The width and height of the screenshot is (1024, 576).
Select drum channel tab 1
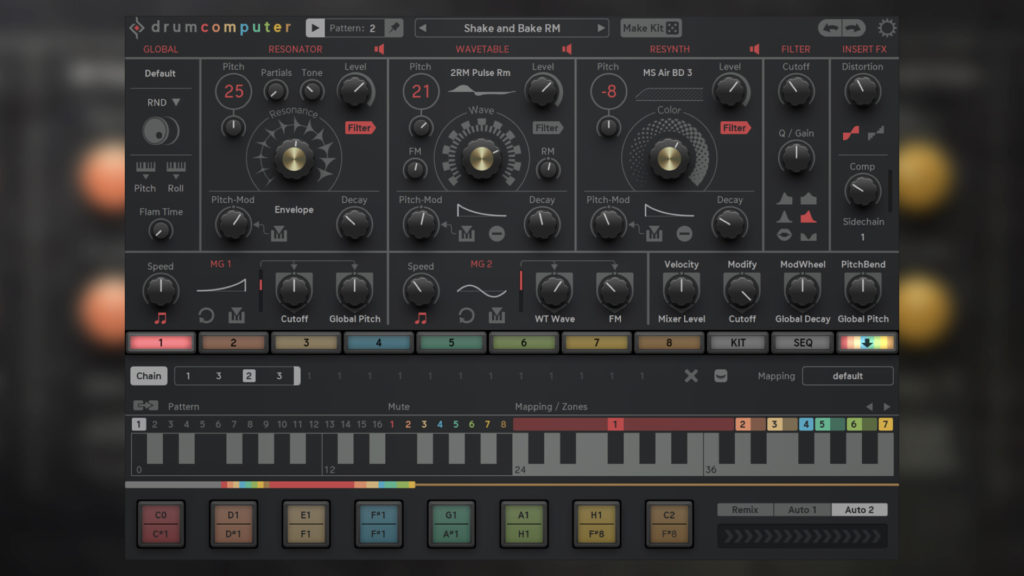click(x=161, y=343)
